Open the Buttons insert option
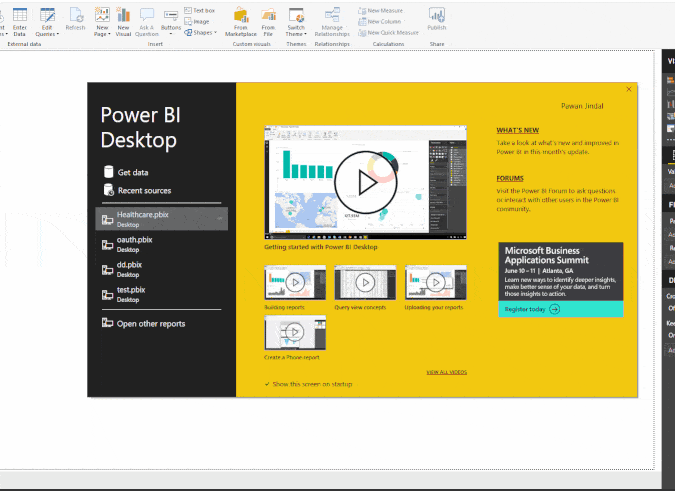Viewport: 675px width, 491px height. 171,22
